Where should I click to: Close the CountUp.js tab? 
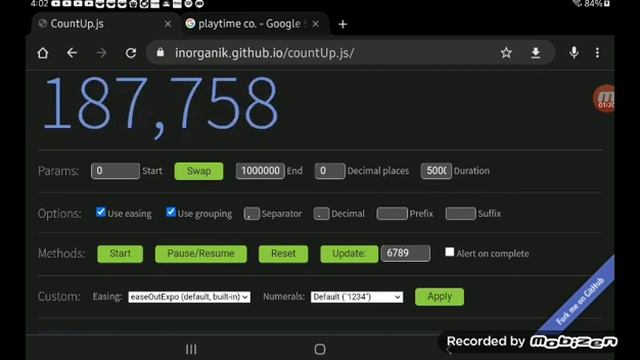tap(168, 24)
